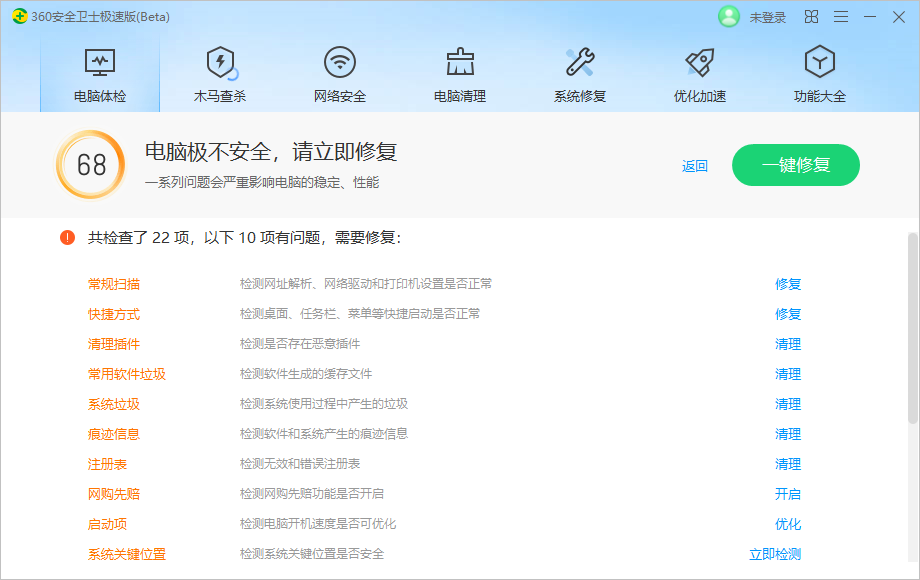Click the heading 电脑极不安全，请立即修复
Image resolution: width=920 pixels, height=580 pixels.
[x=271, y=152]
